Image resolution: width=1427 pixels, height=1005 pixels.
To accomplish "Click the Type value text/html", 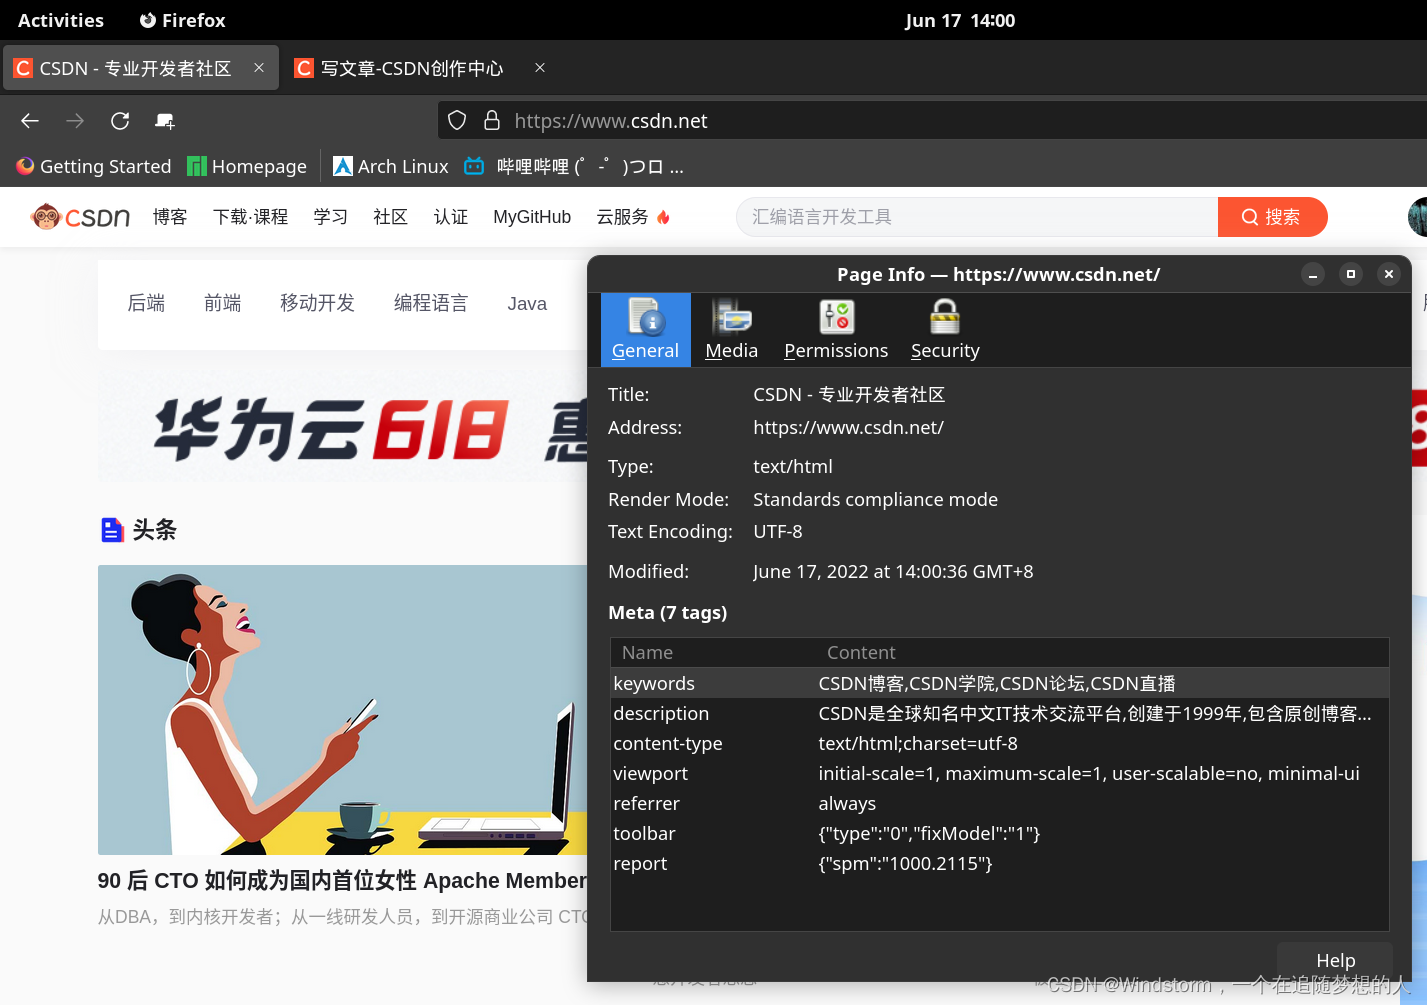I will coord(792,466).
